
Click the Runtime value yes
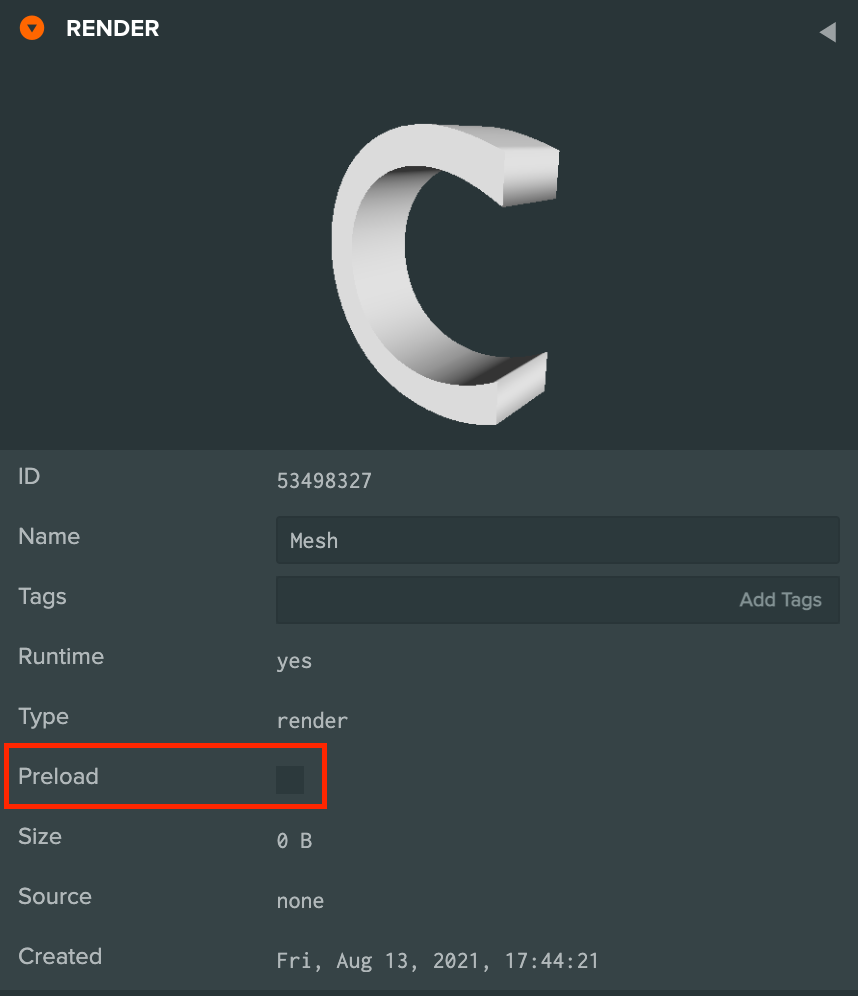(294, 661)
